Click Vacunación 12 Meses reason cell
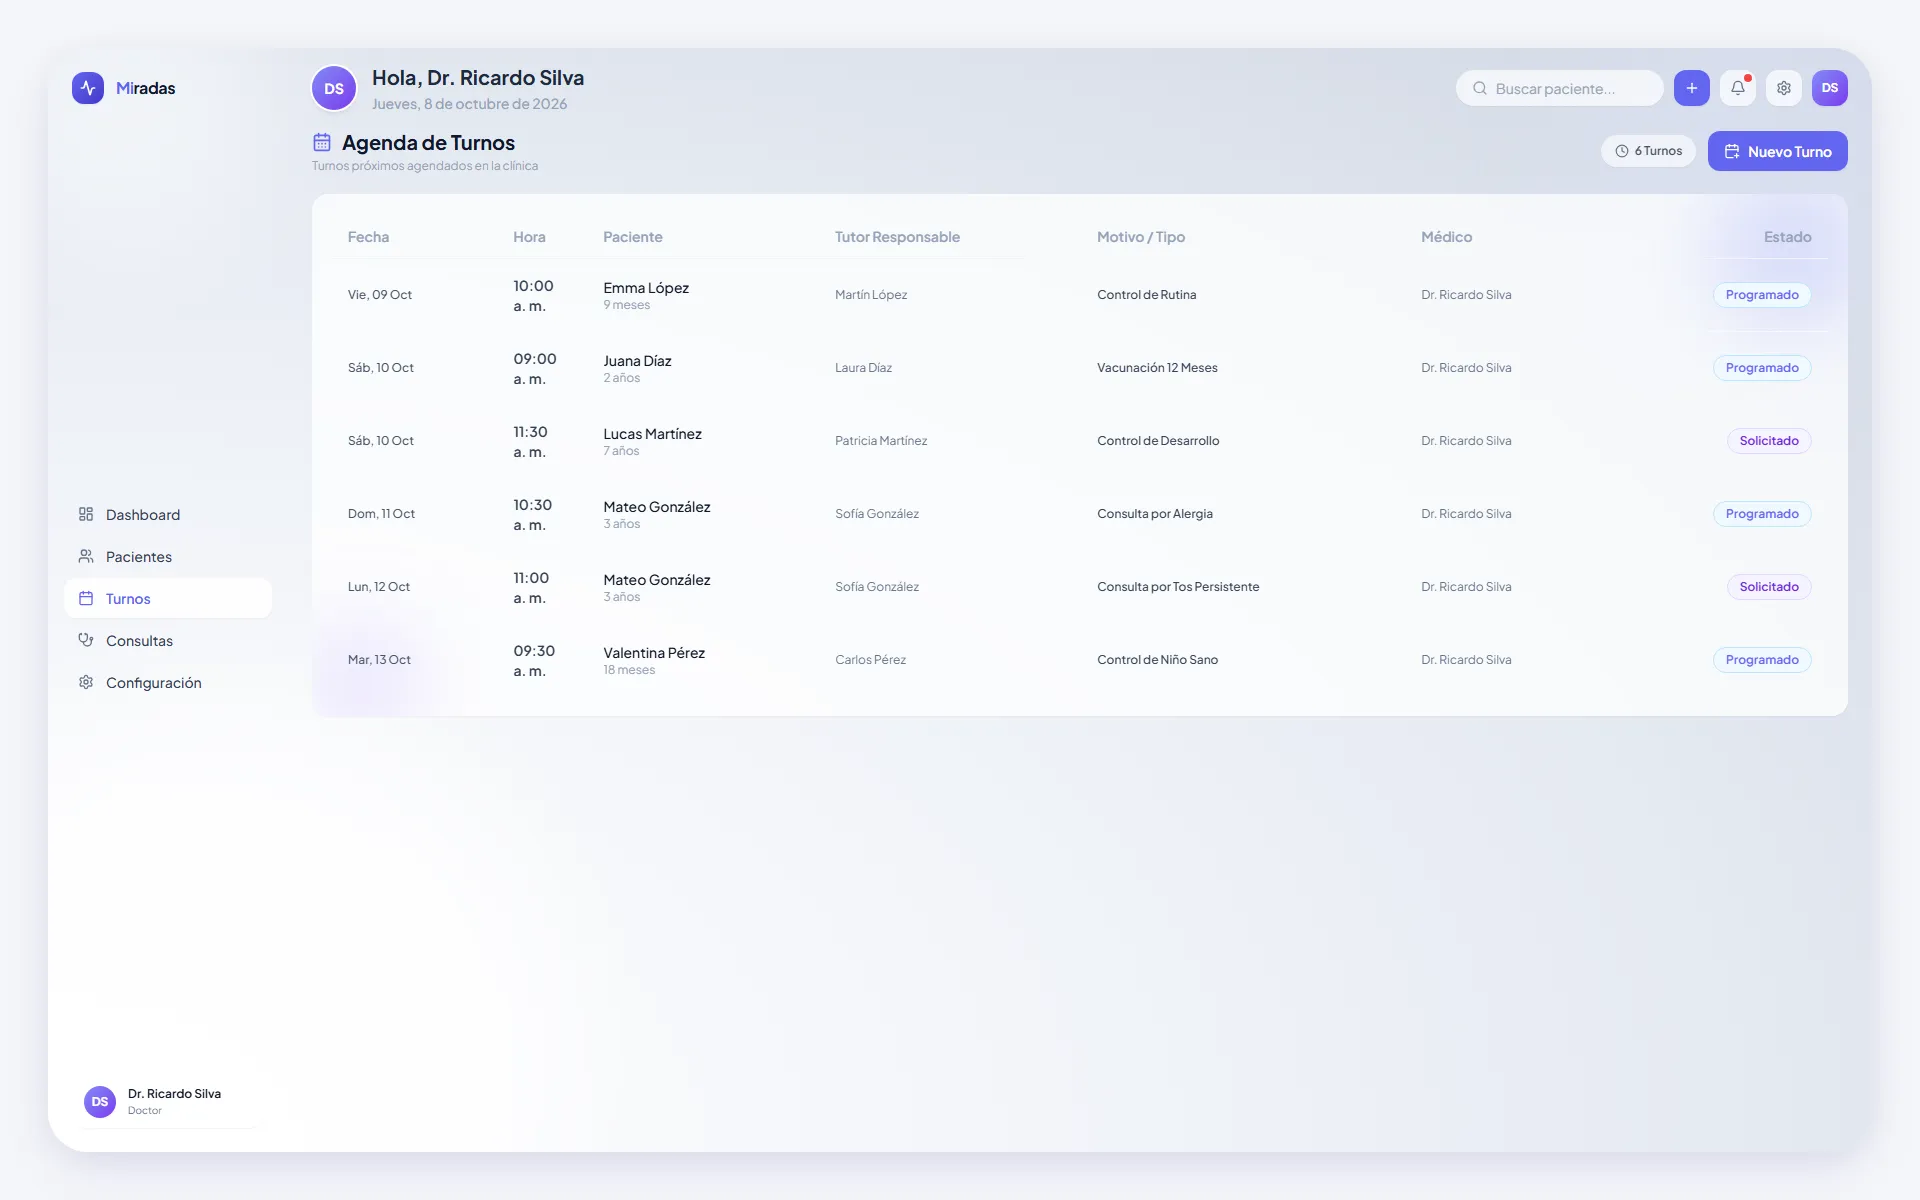Image resolution: width=1920 pixels, height=1200 pixels. pos(1157,368)
